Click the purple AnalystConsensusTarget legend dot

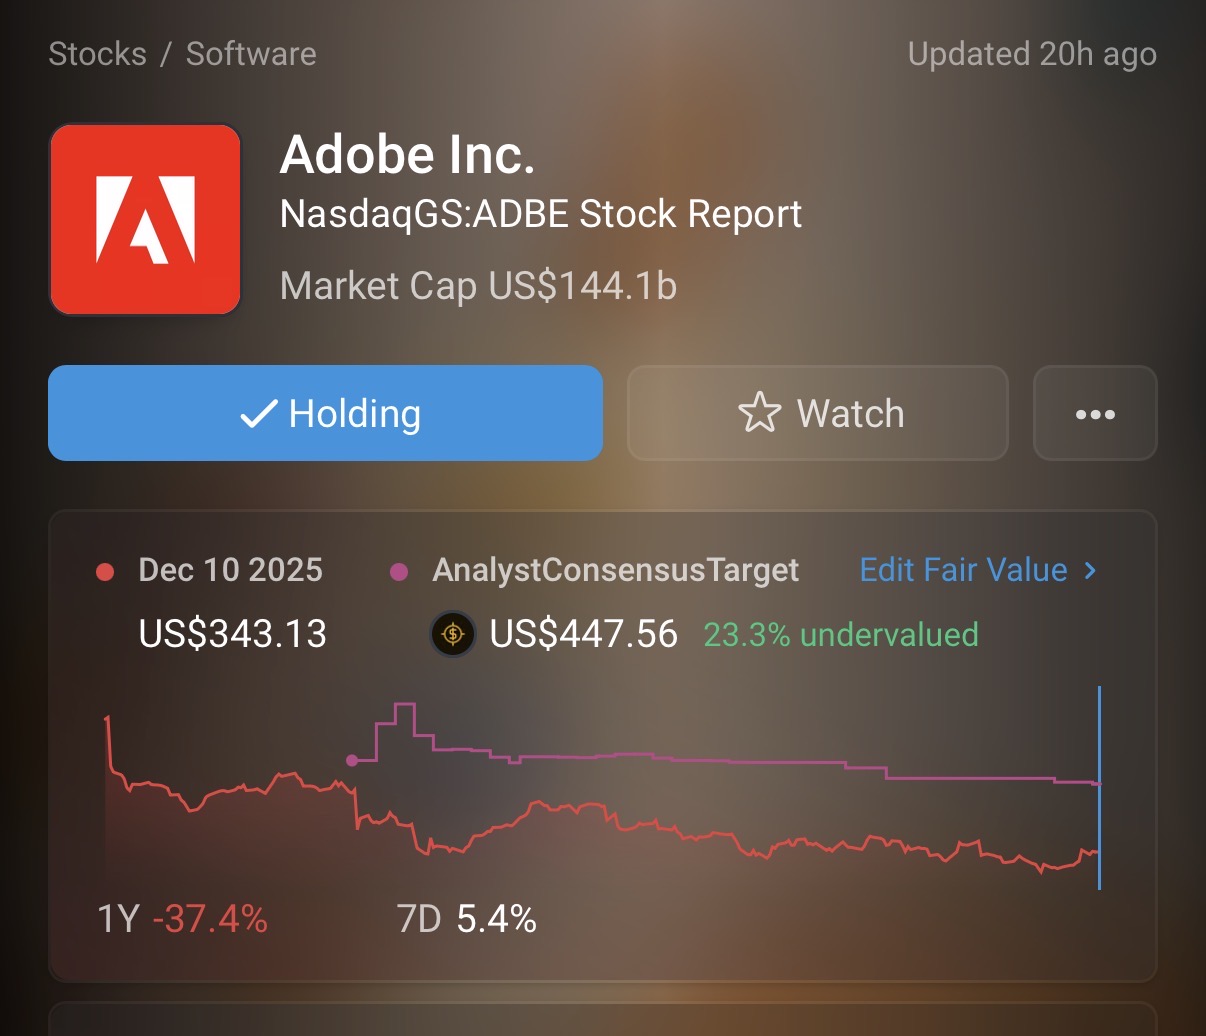pos(399,572)
